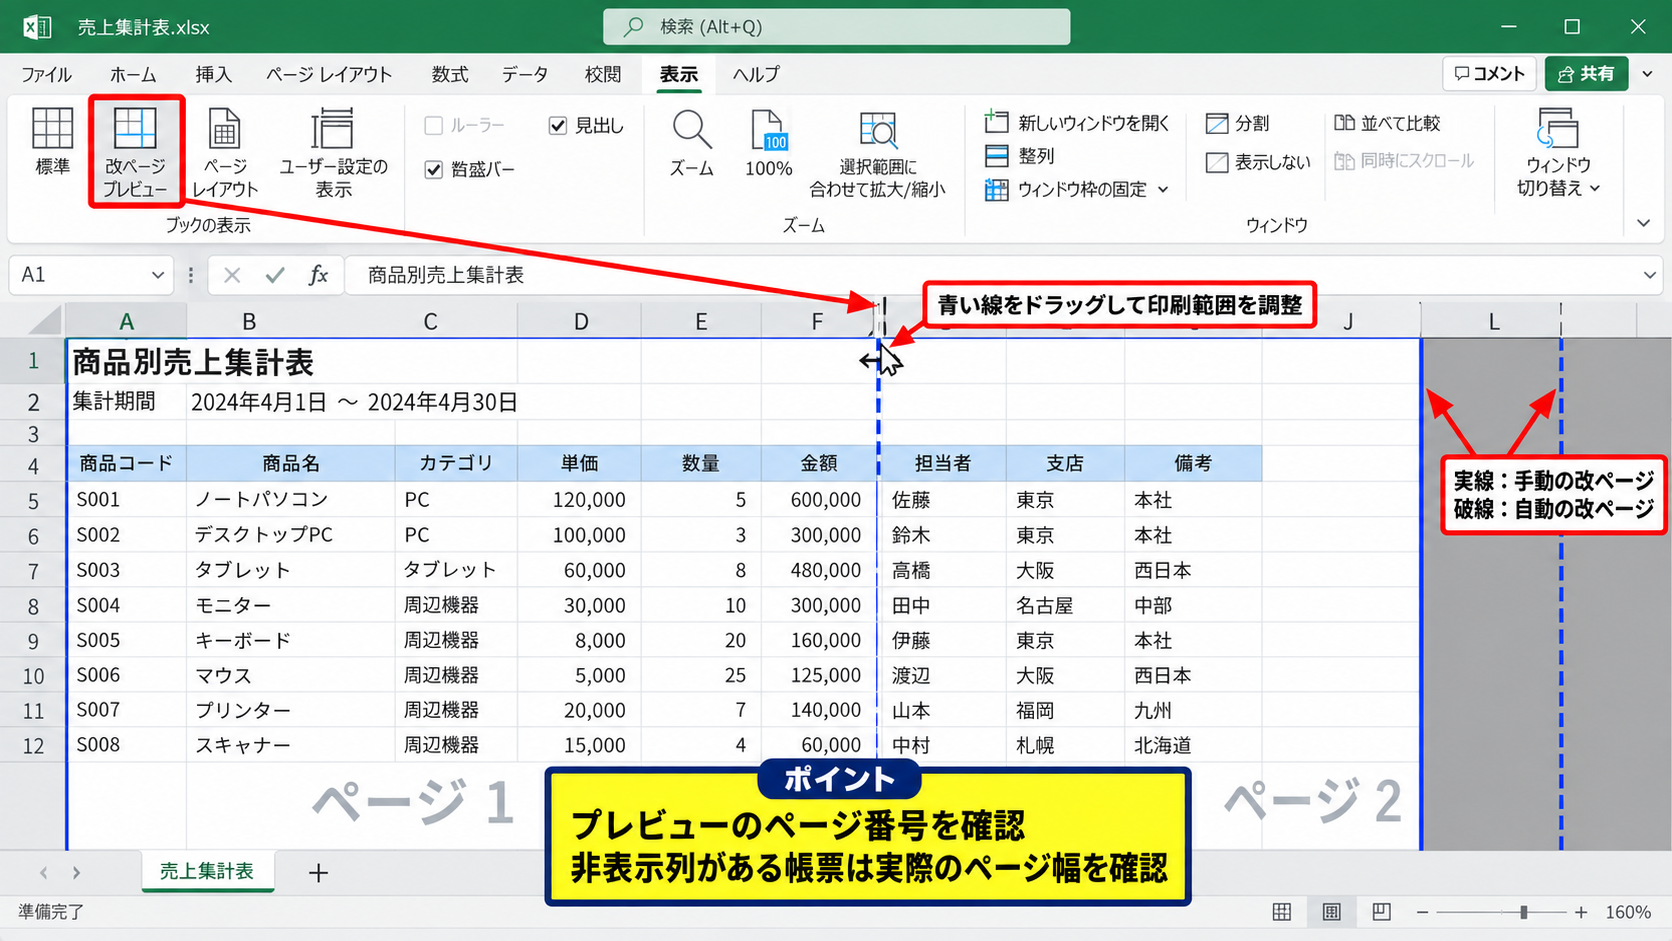
Task: Switch to the ページレイアウト ribbon tab
Action: (x=329, y=75)
